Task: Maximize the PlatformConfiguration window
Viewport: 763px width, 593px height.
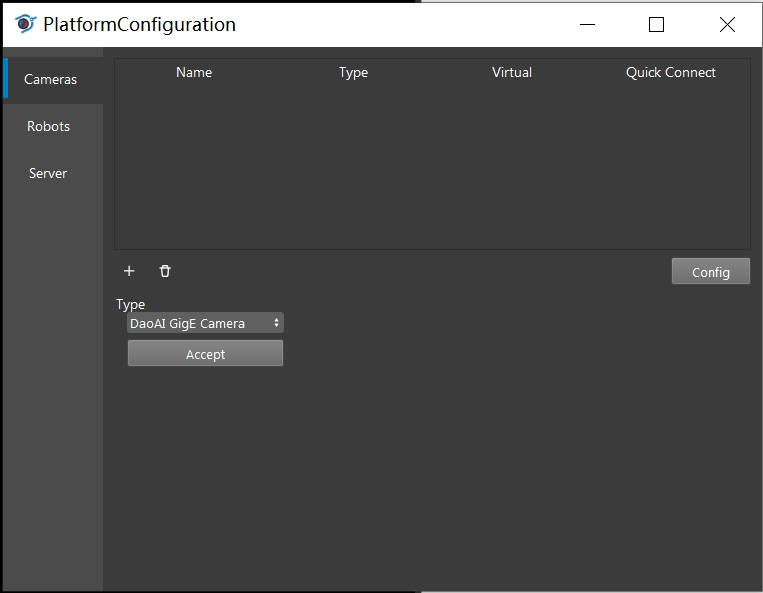Action: coord(656,24)
